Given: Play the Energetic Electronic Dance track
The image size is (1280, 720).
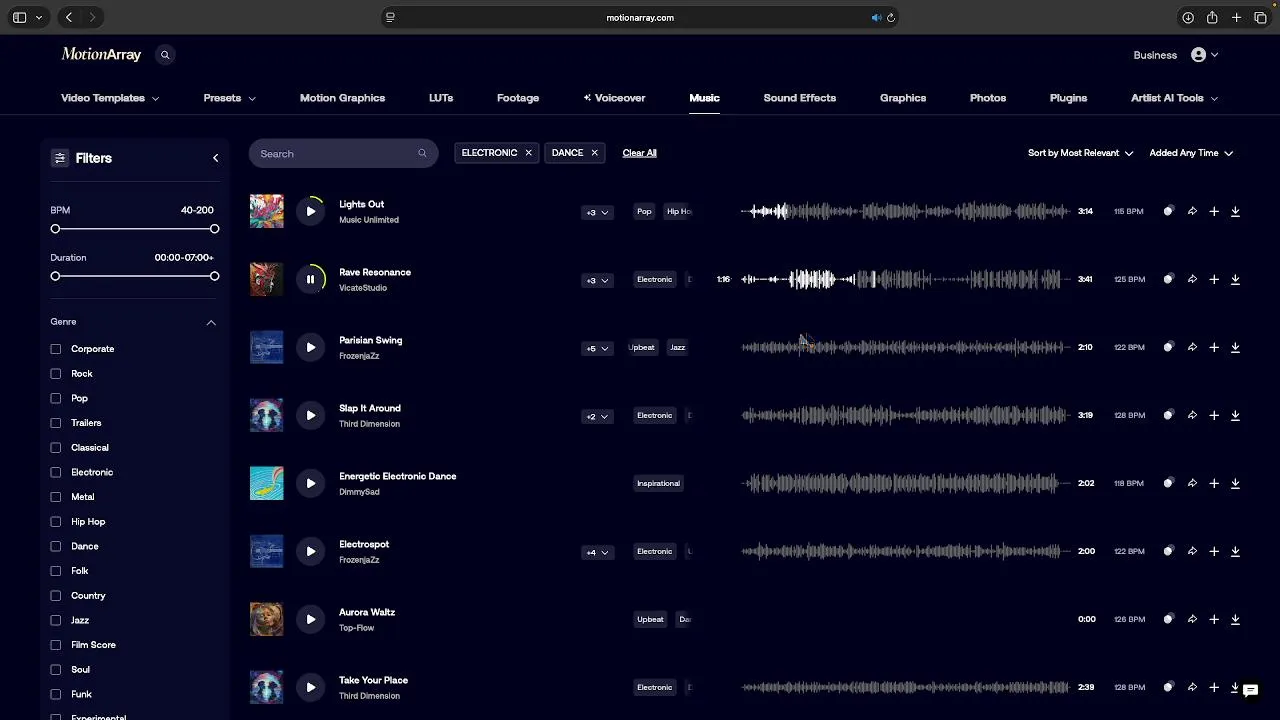Looking at the screenshot, I should tap(310, 483).
